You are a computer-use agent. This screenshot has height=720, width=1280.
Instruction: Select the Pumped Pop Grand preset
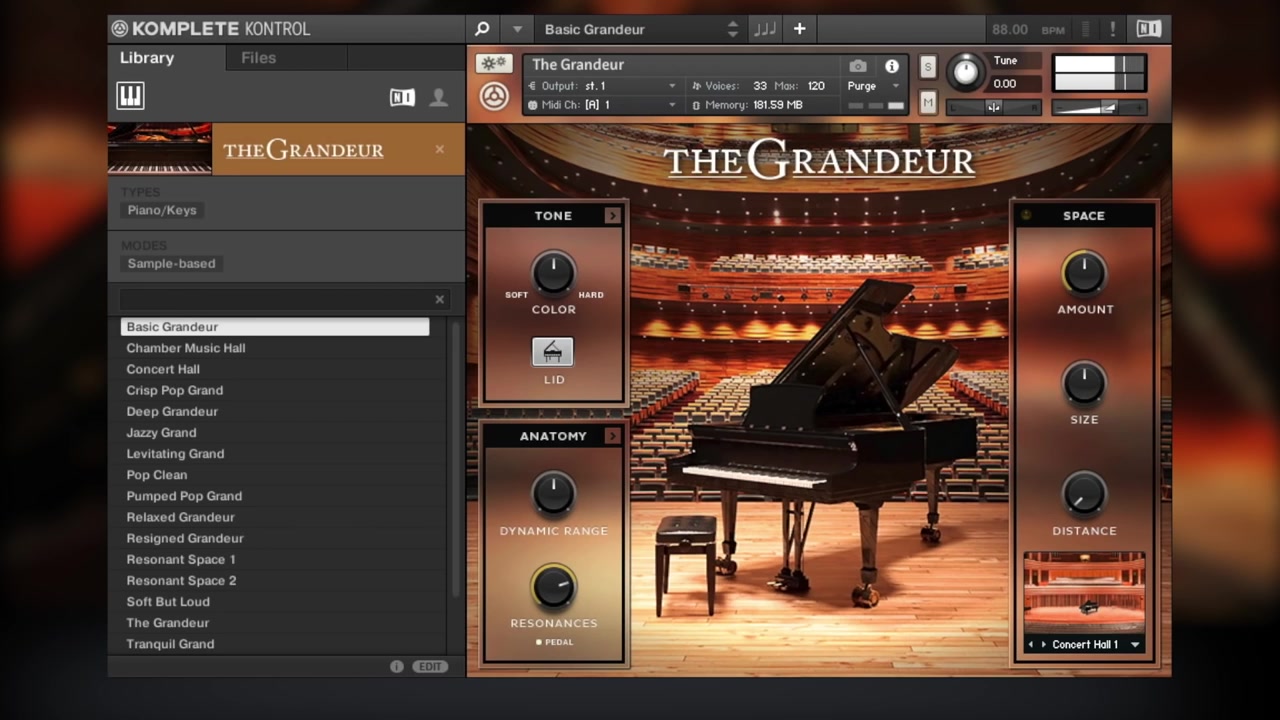(x=275, y=496)
